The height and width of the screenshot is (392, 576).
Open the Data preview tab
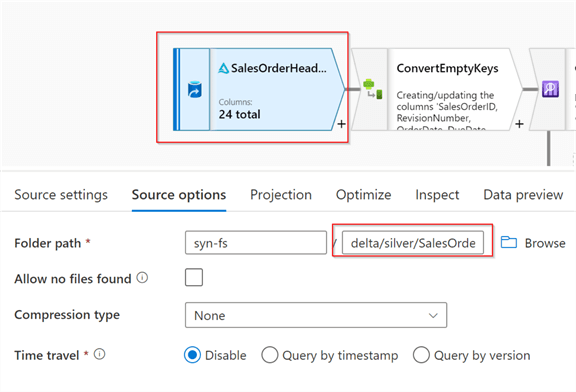(523, 195)
